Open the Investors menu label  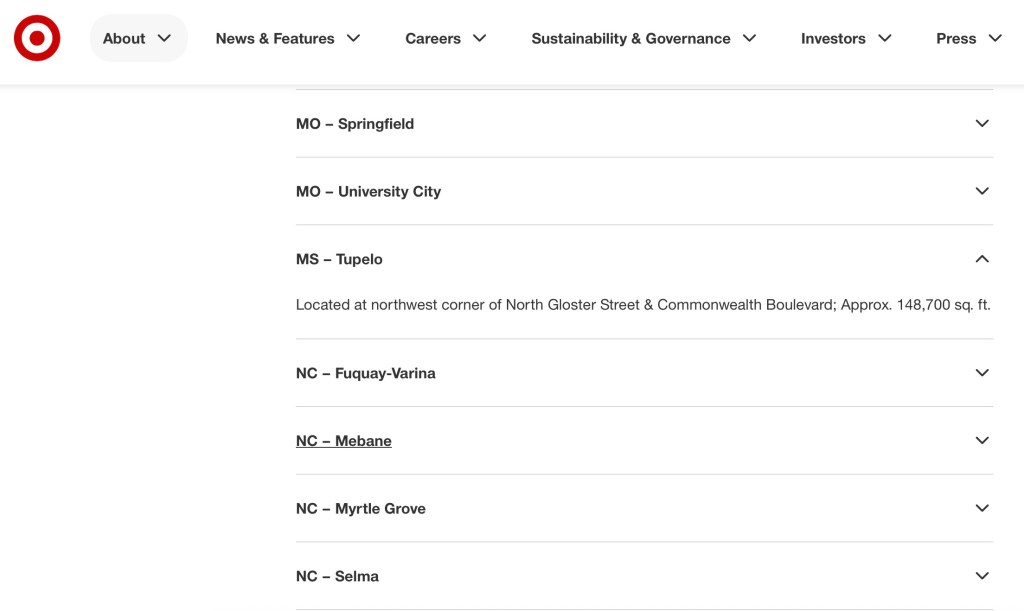coord(833,38)
